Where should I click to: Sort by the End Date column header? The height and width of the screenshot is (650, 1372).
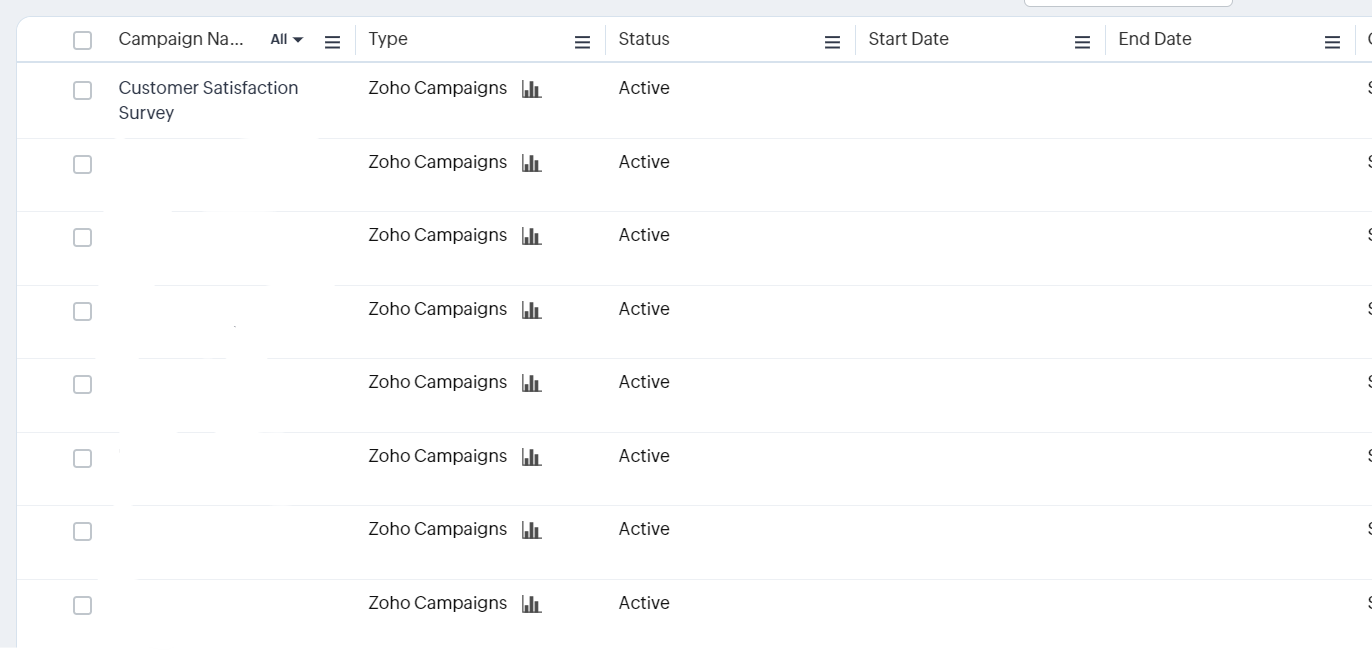point(1155,39)
